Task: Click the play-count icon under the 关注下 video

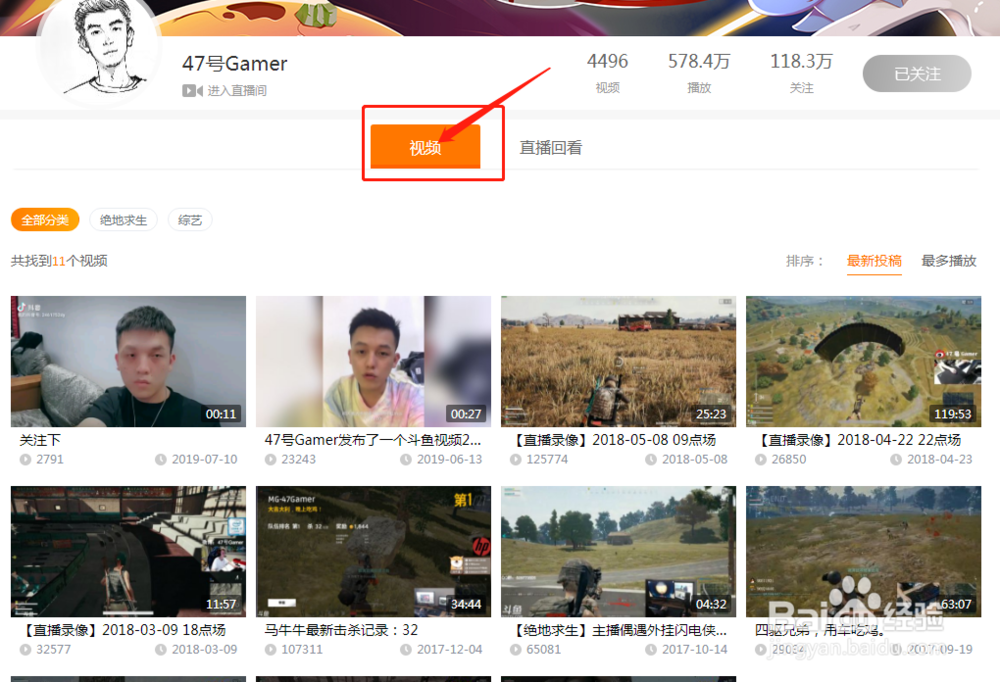Action: pos(26,459)
